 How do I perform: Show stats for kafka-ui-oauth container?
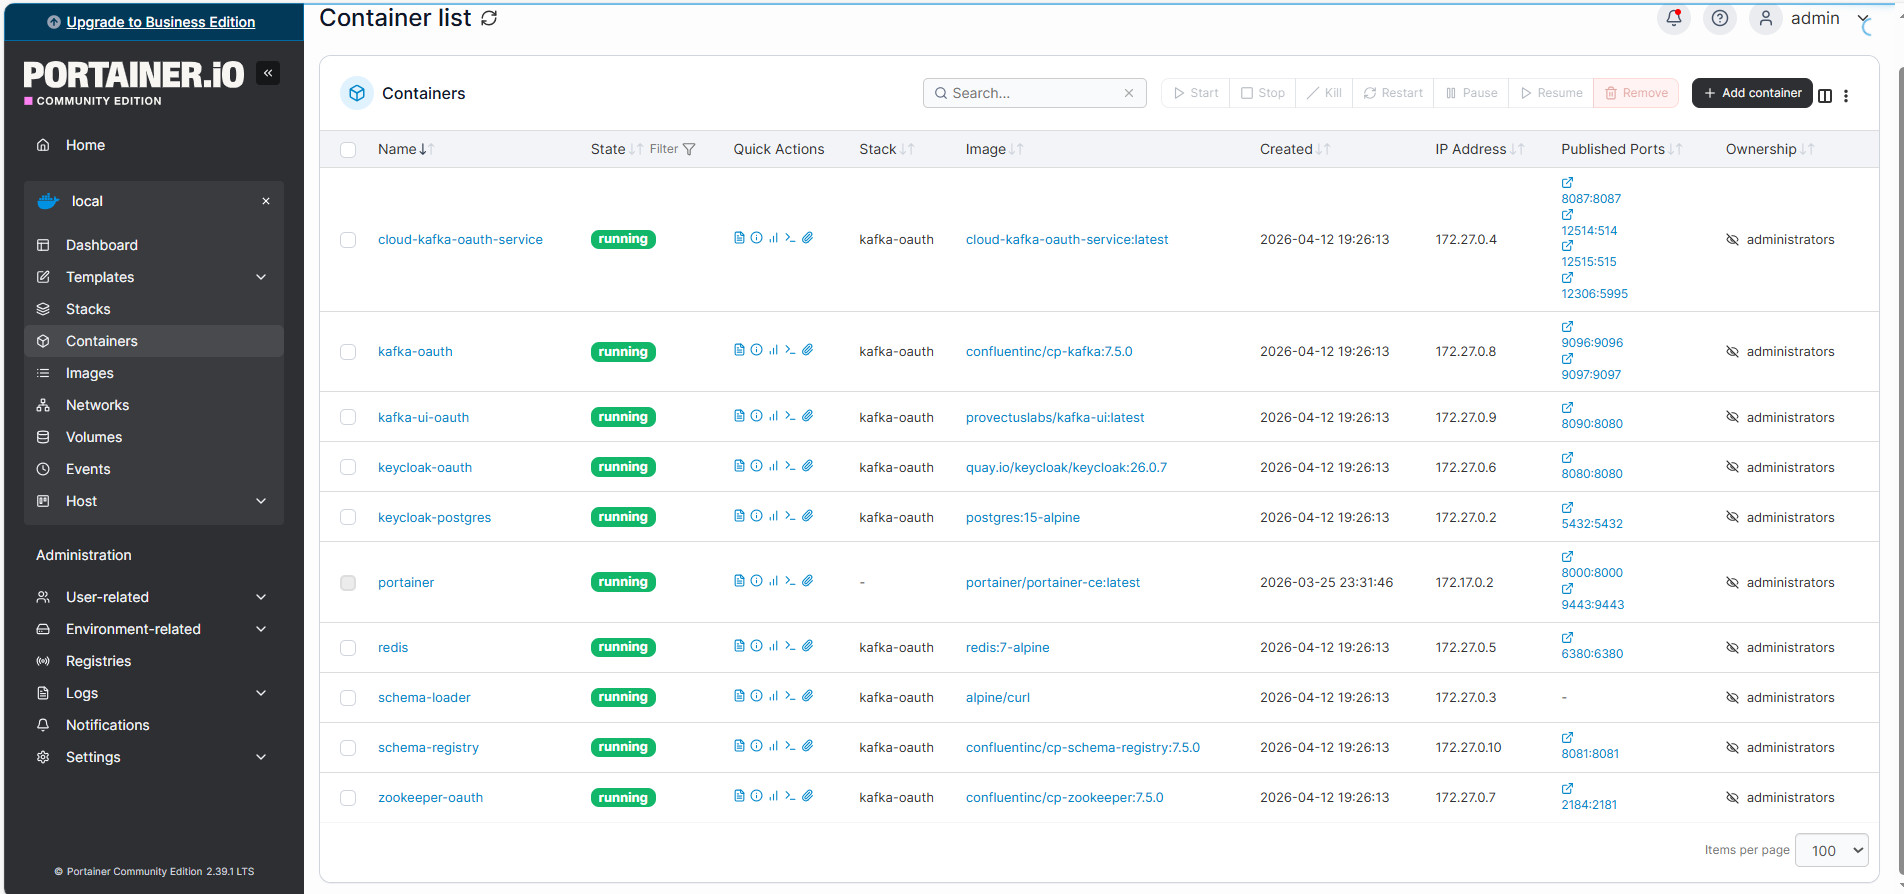click(x=773, y=416)
